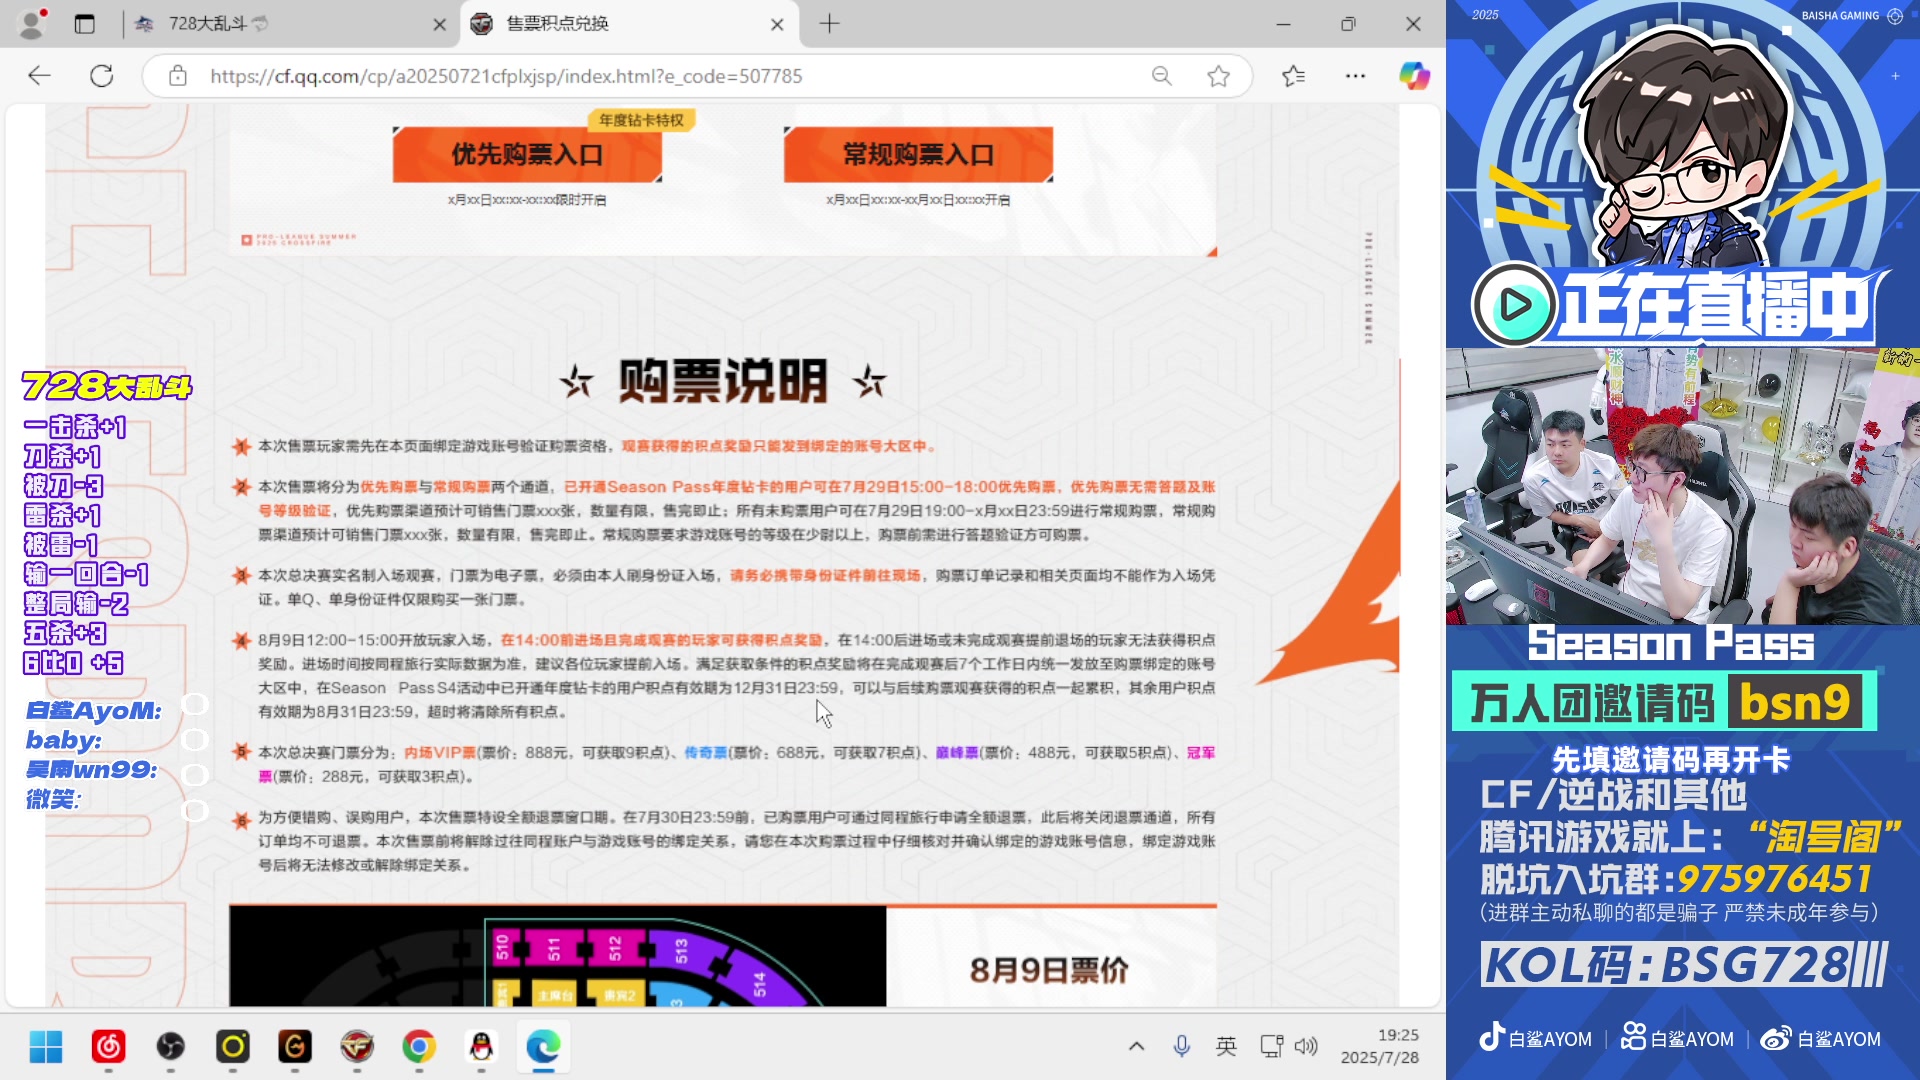Open the CrossFire game icon in taskbar

(x=357, y=1047)
